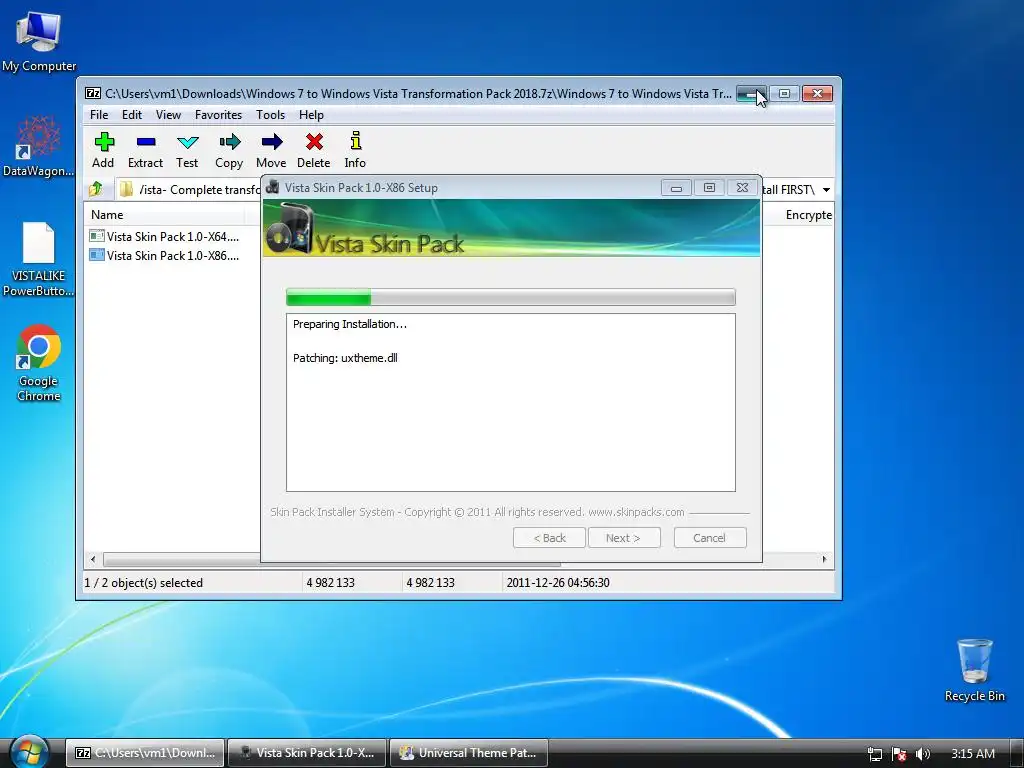Click the horizontal scrollbar left arrow

pos(93,559)
